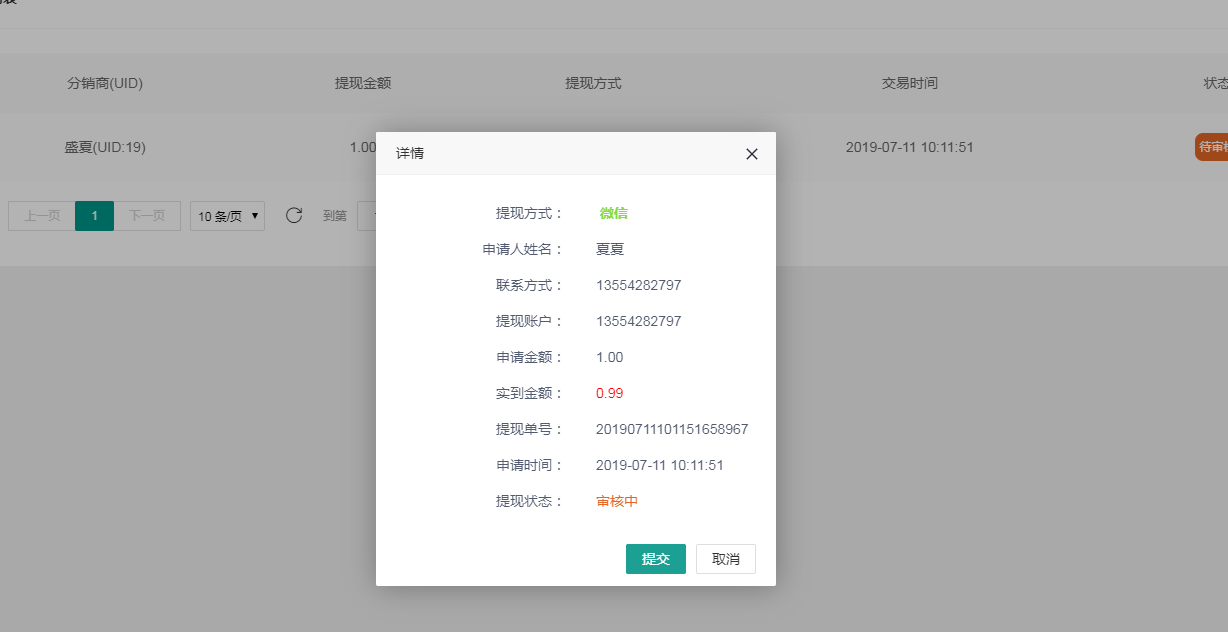Click the orange 审核中 status text
The width and height of the screenshot is (1228, 632).
[x=617, y=501]
